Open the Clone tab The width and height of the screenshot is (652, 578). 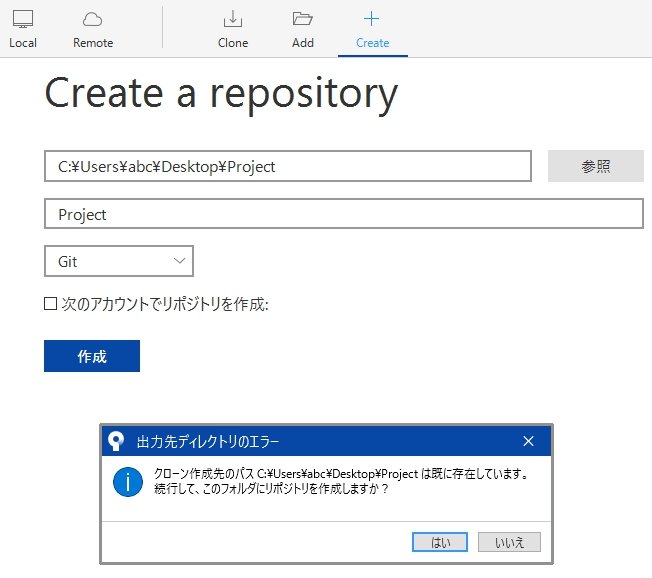point(233,29)
